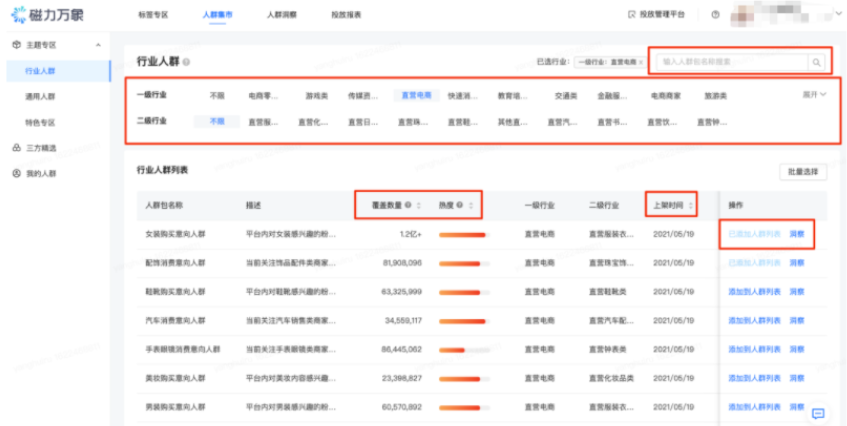Screen dimensions: 847x426
Task: Open 洞察 for 女装购买意向人群
Action: tap(797, 234)
